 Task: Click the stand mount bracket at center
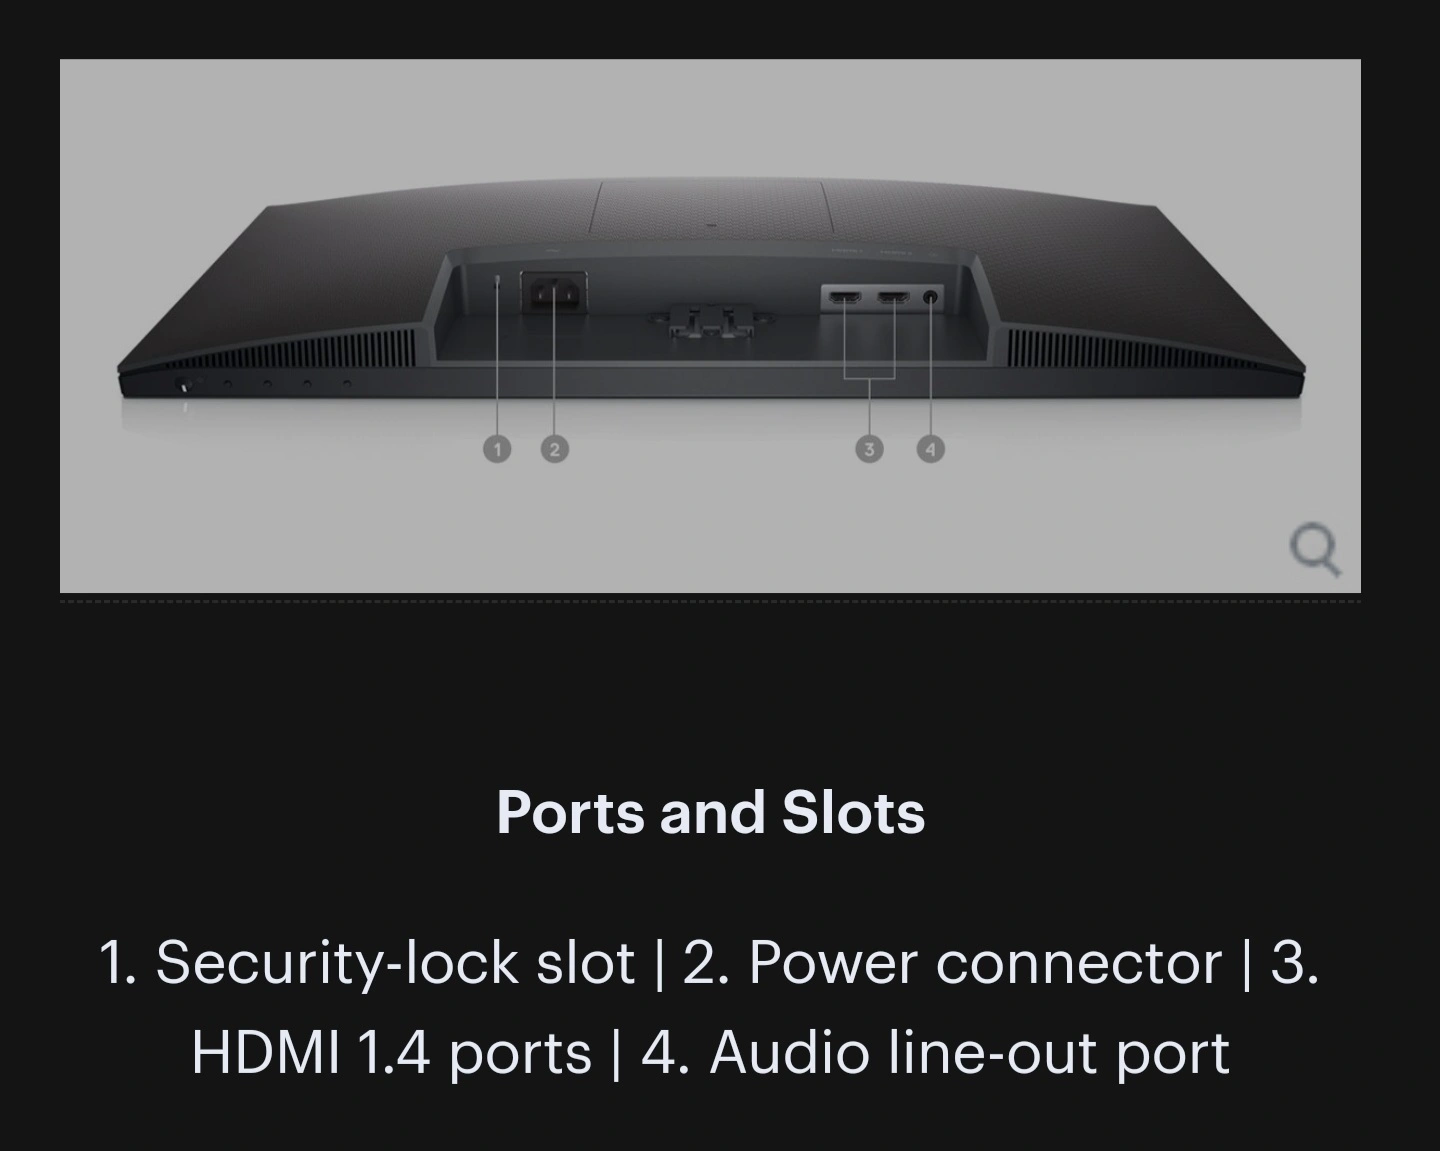coord(711,322)
